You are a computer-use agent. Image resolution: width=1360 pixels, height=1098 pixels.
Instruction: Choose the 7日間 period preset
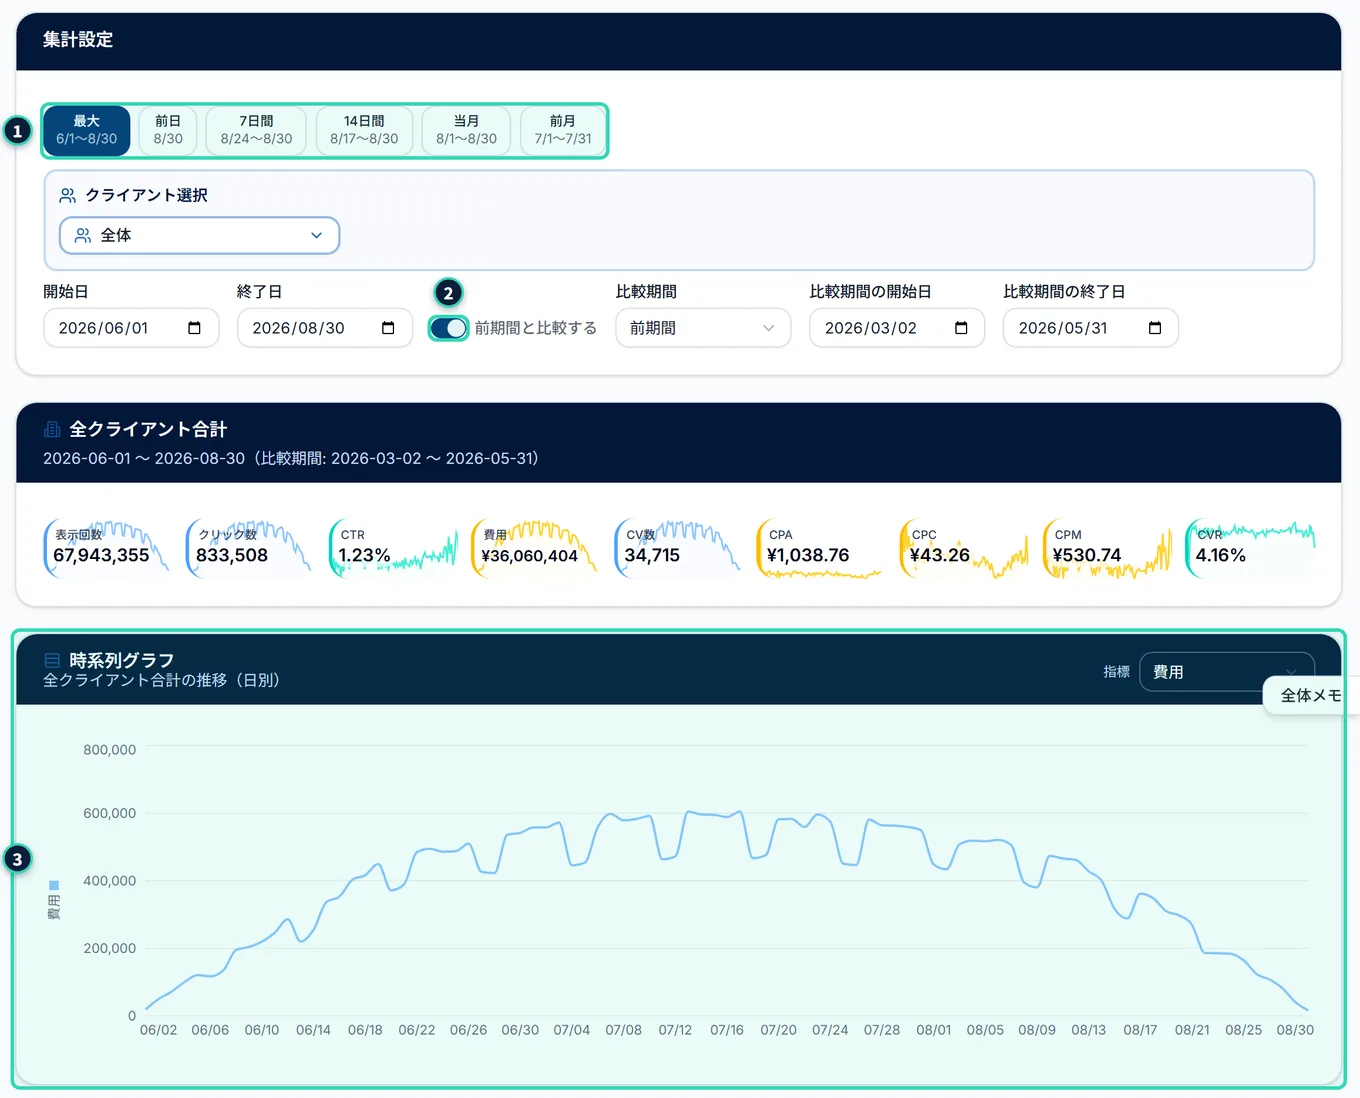pos(256,130)
